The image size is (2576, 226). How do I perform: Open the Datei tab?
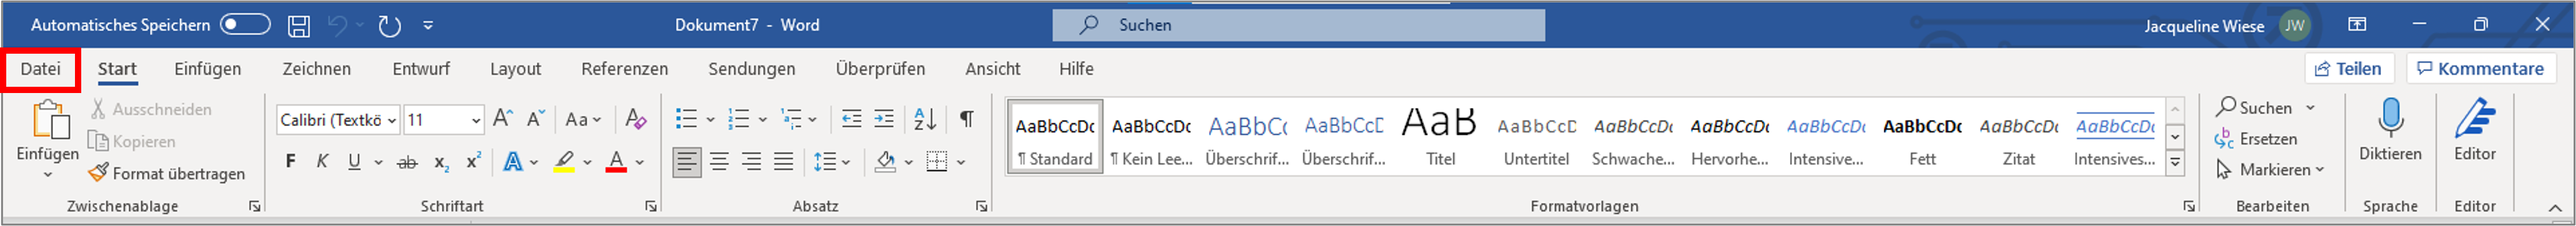pos(41,69)
